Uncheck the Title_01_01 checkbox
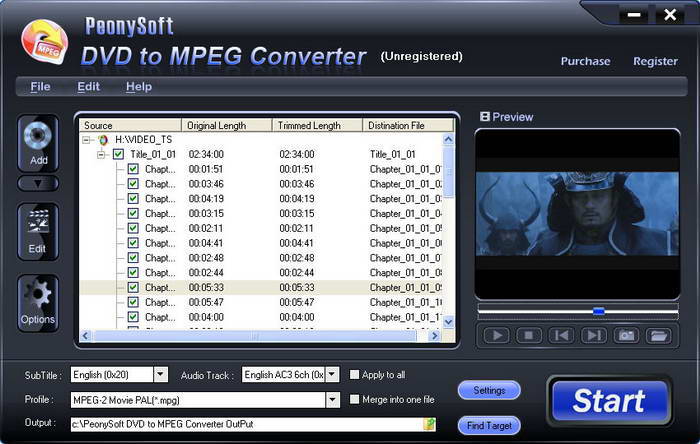 [118, 154]
